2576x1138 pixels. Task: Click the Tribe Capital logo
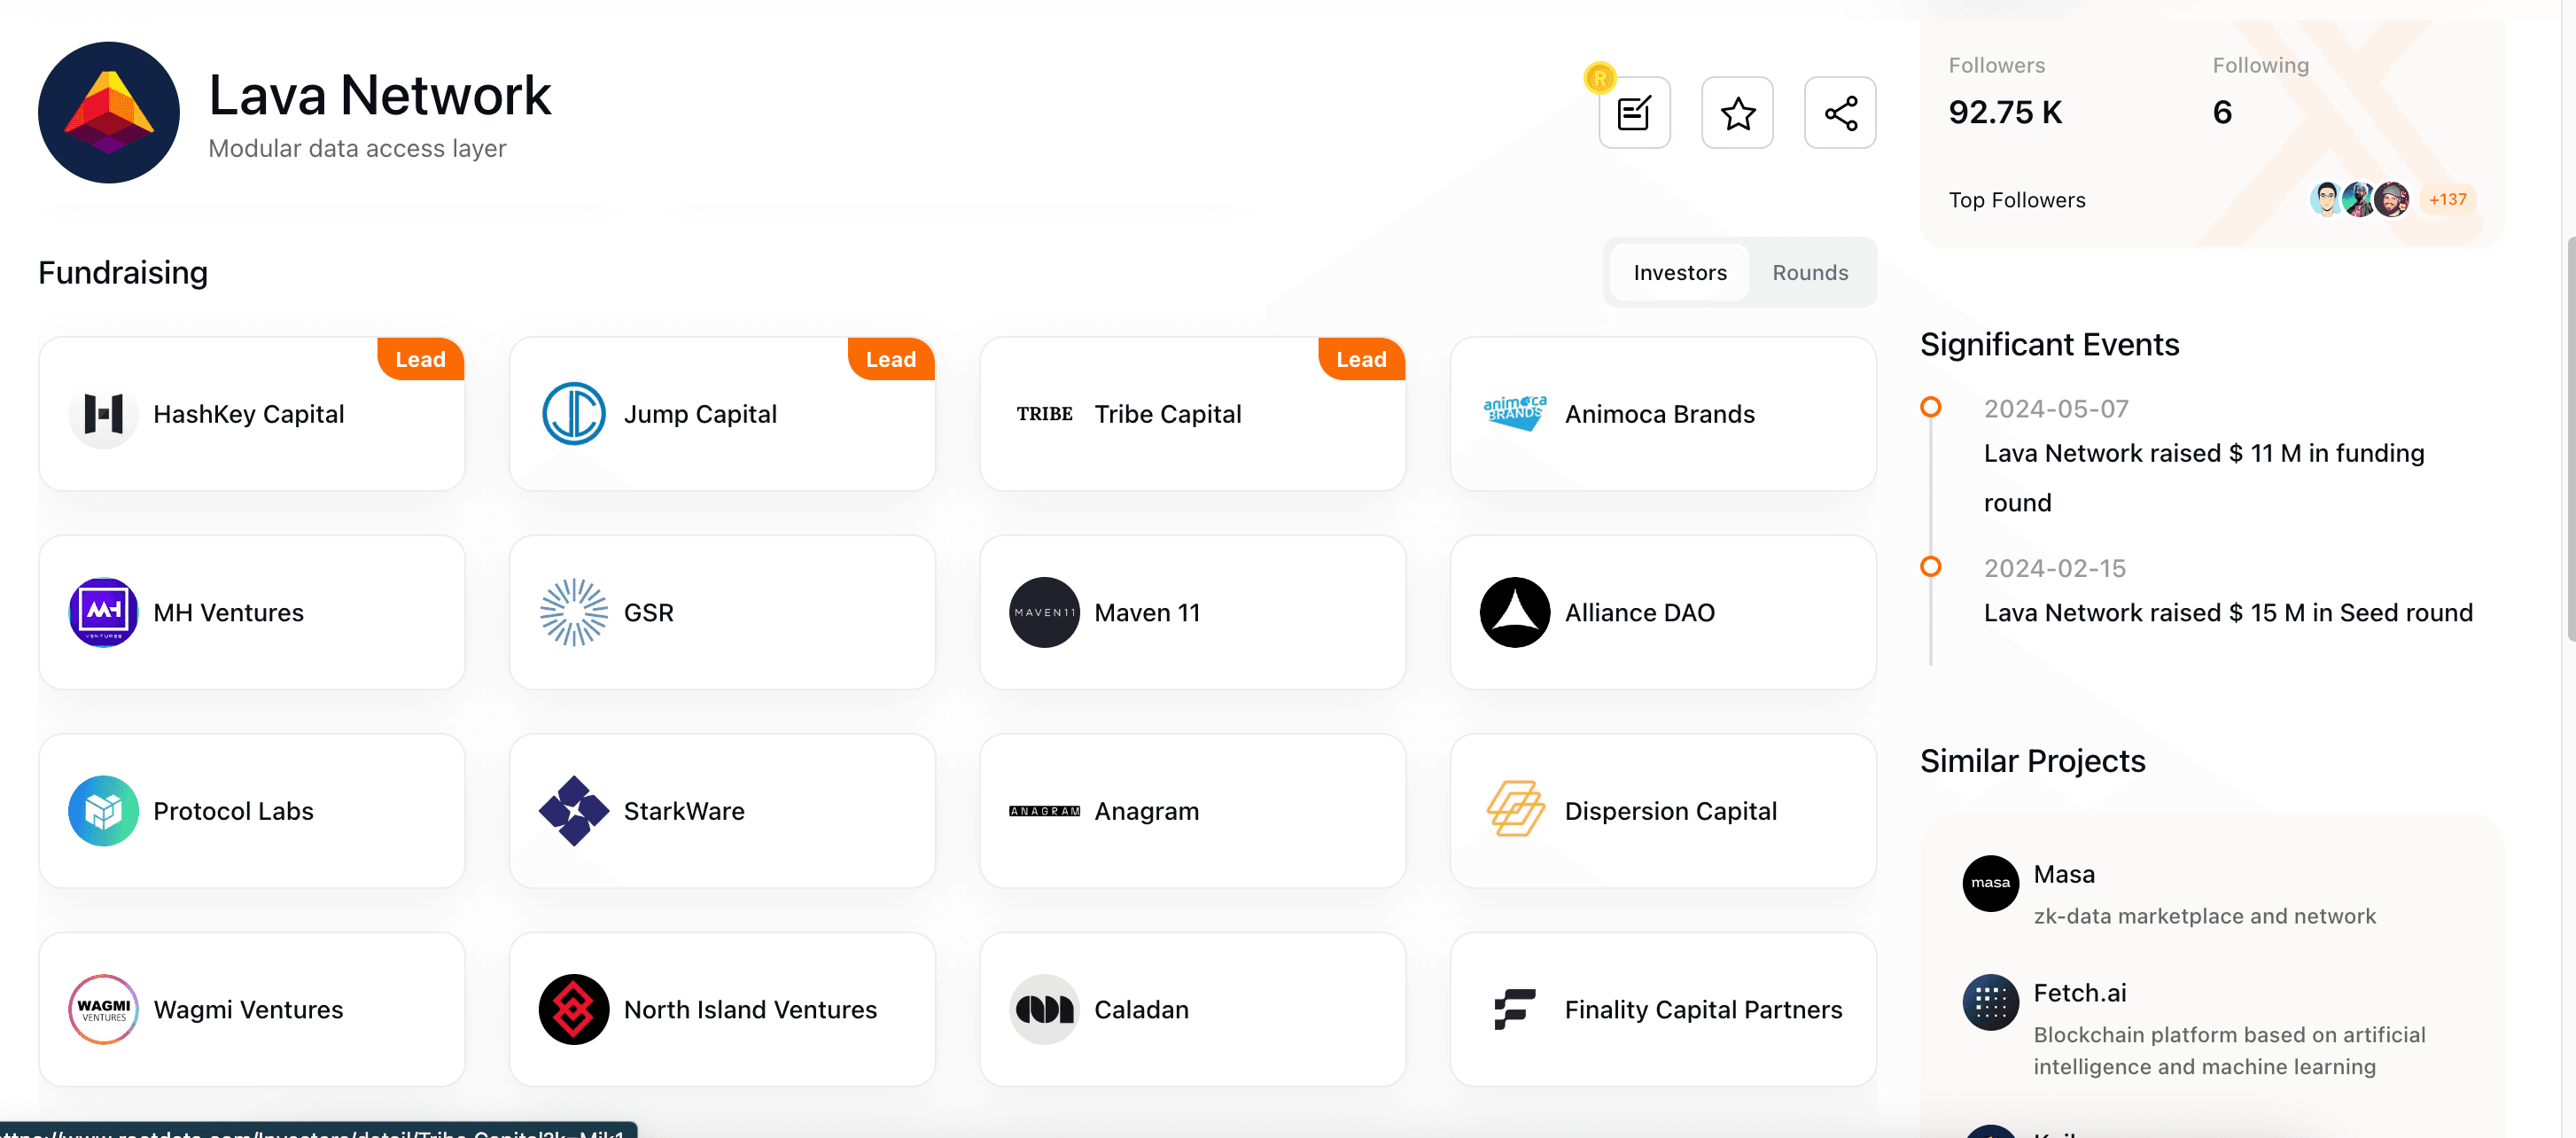1044,413
